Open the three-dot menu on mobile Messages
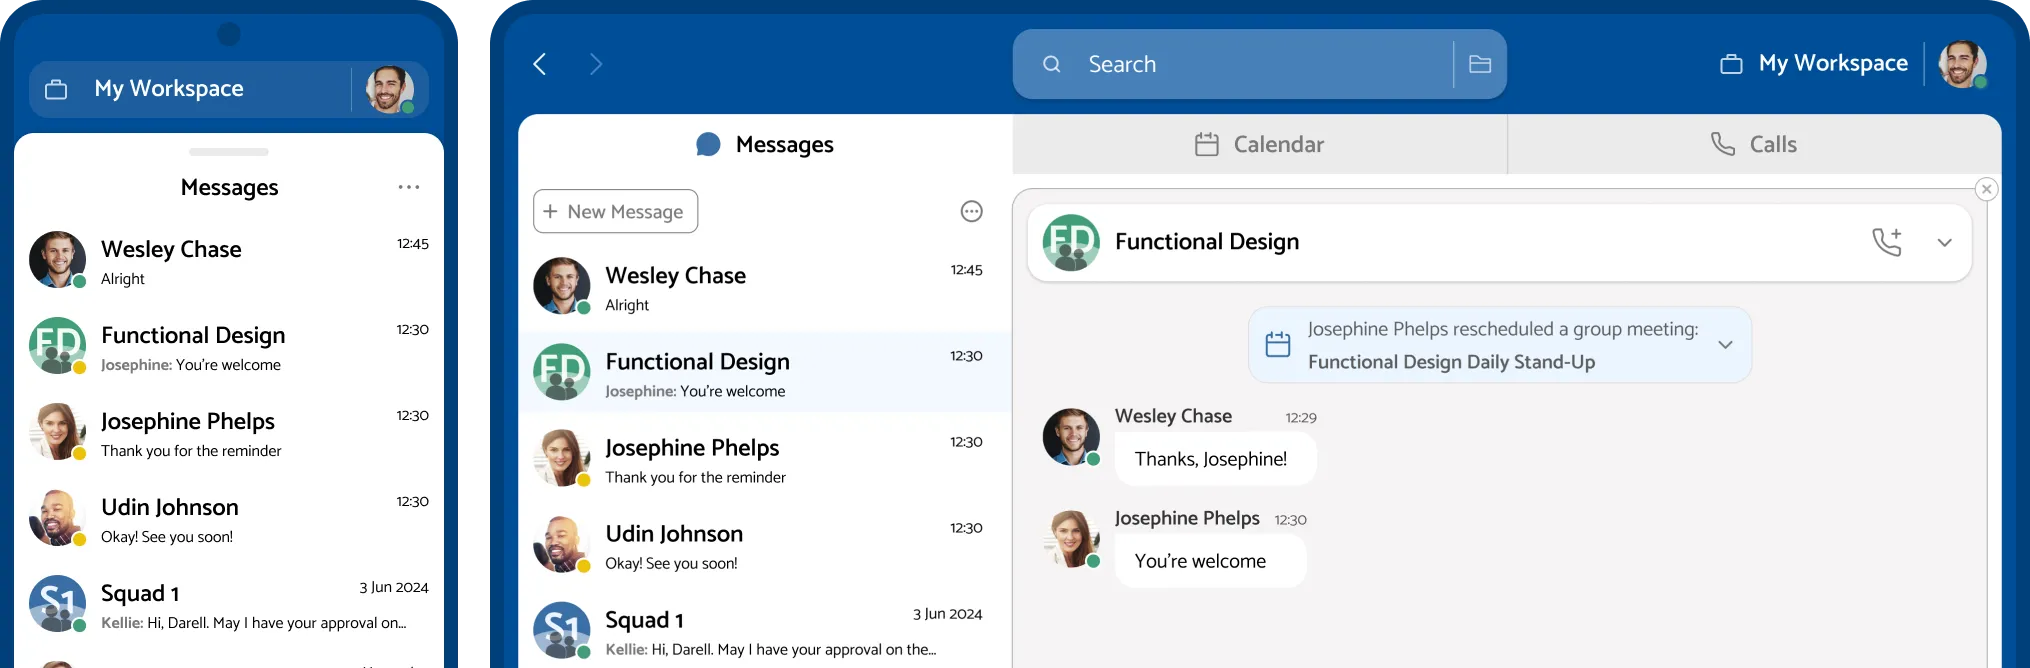The image size is (2030, 668). point(408,188)
